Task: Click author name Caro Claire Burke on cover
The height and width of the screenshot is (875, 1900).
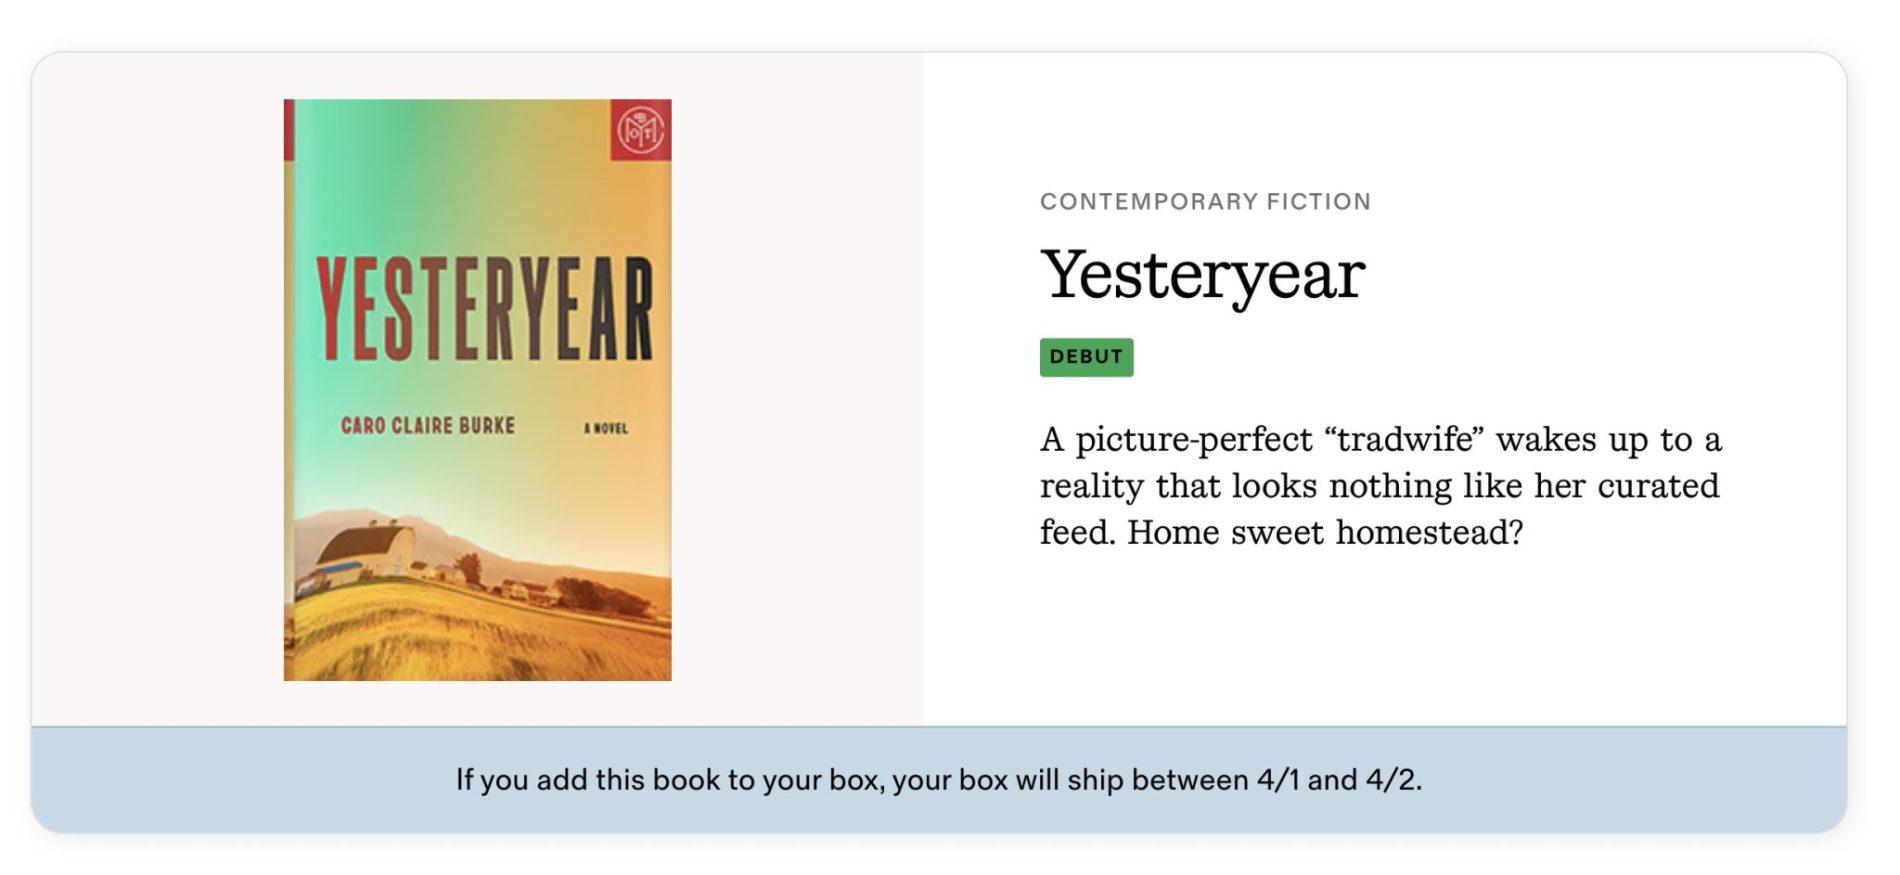Action: 428,426
